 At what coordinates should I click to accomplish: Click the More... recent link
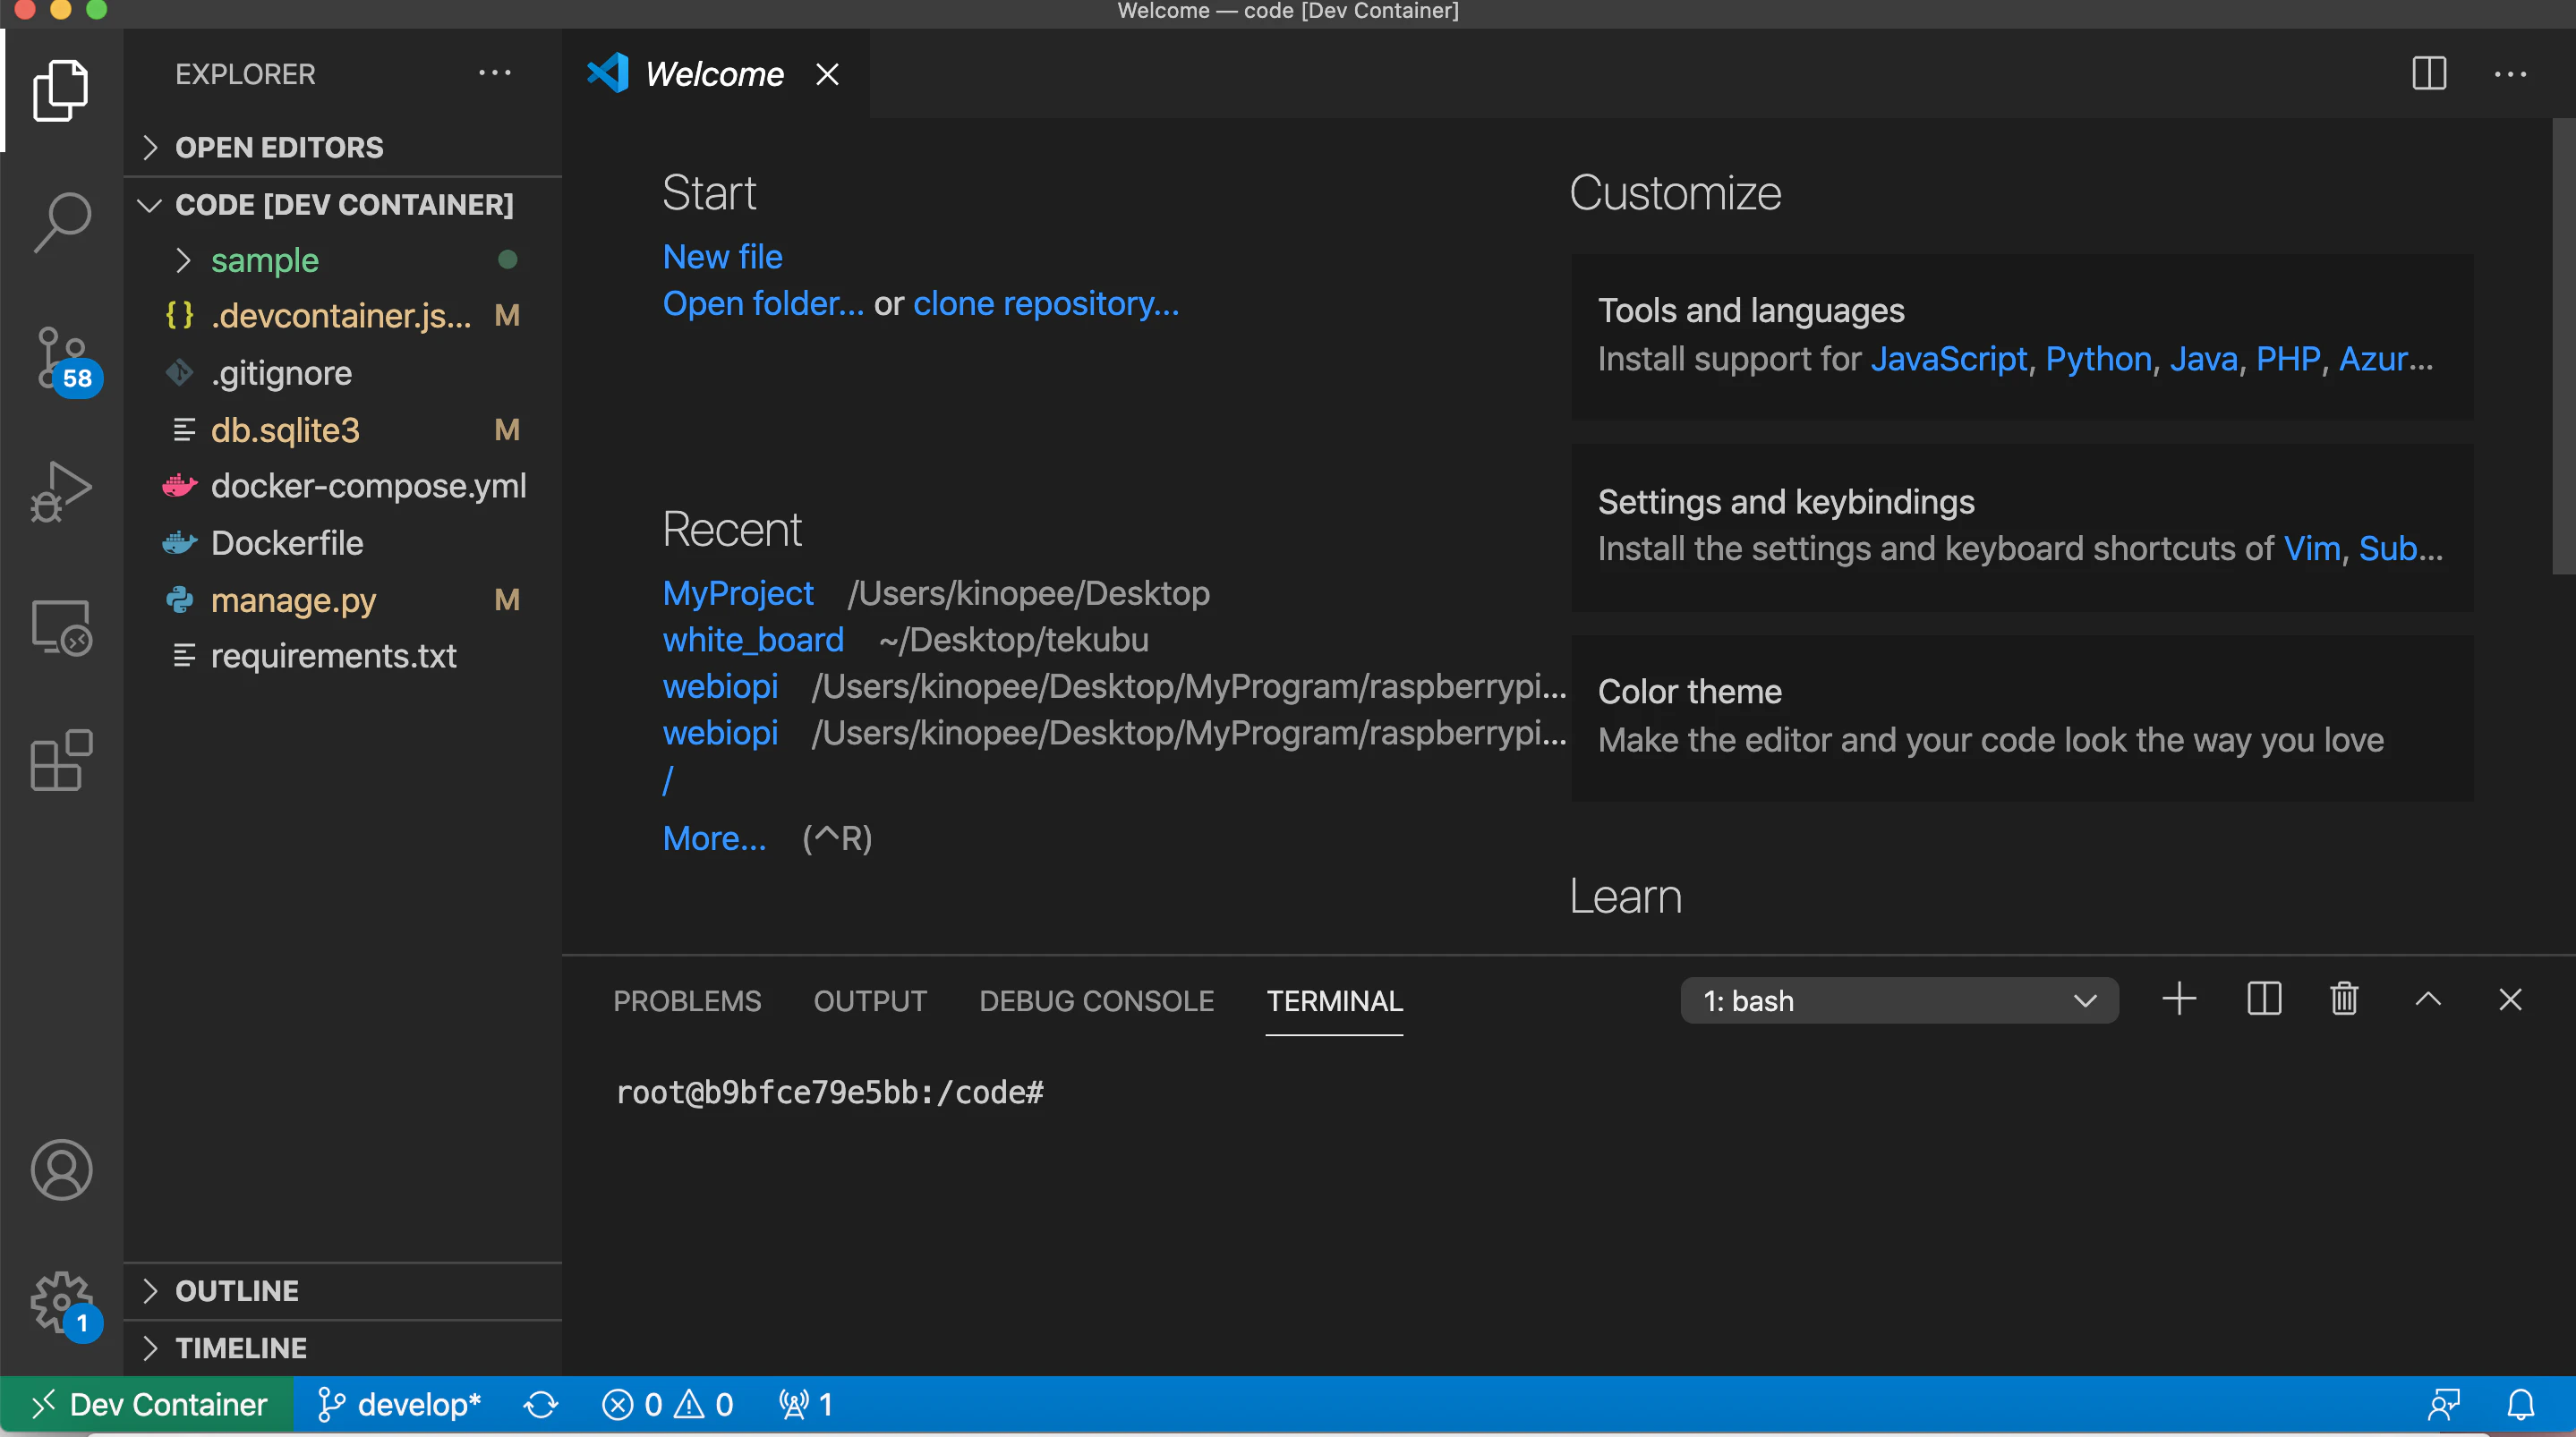coord(714,838)
